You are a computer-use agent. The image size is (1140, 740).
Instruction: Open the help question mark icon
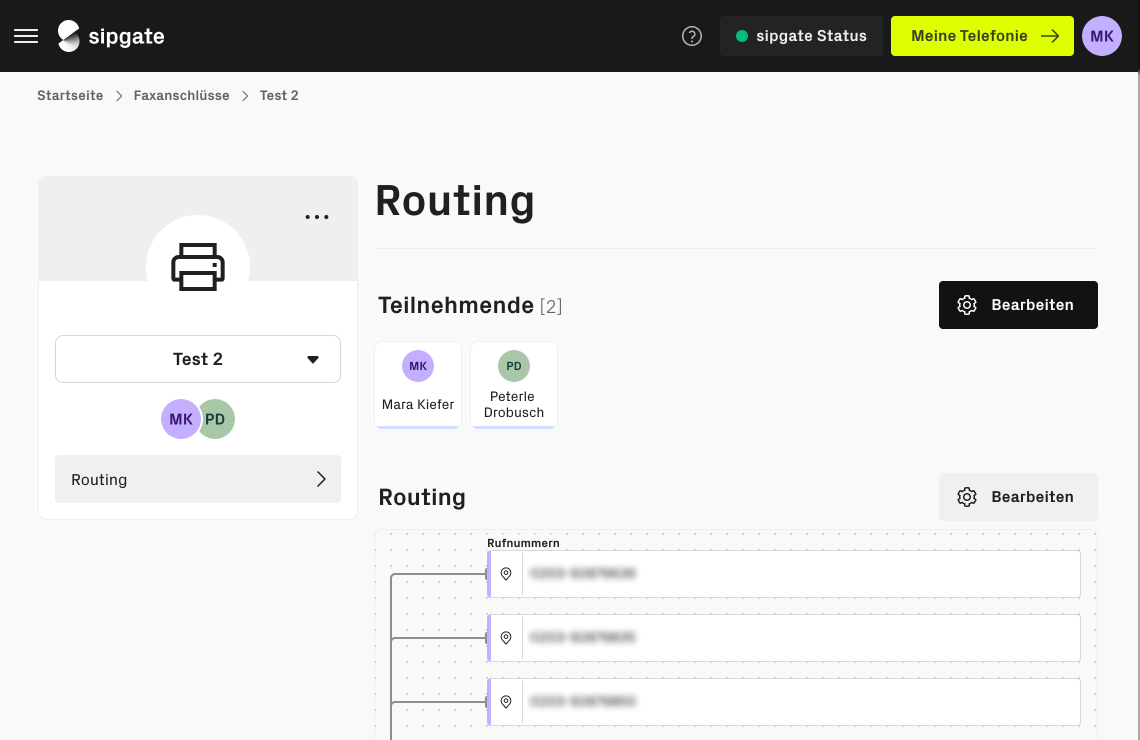pyautogui.click(x=692, y=36)
